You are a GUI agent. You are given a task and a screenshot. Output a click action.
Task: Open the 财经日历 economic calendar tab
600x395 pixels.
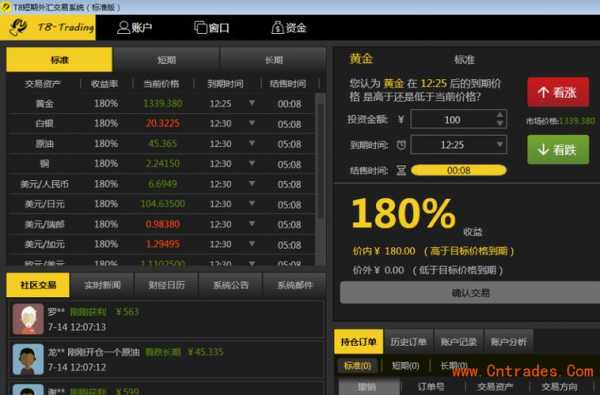click(x=166, y=285)
